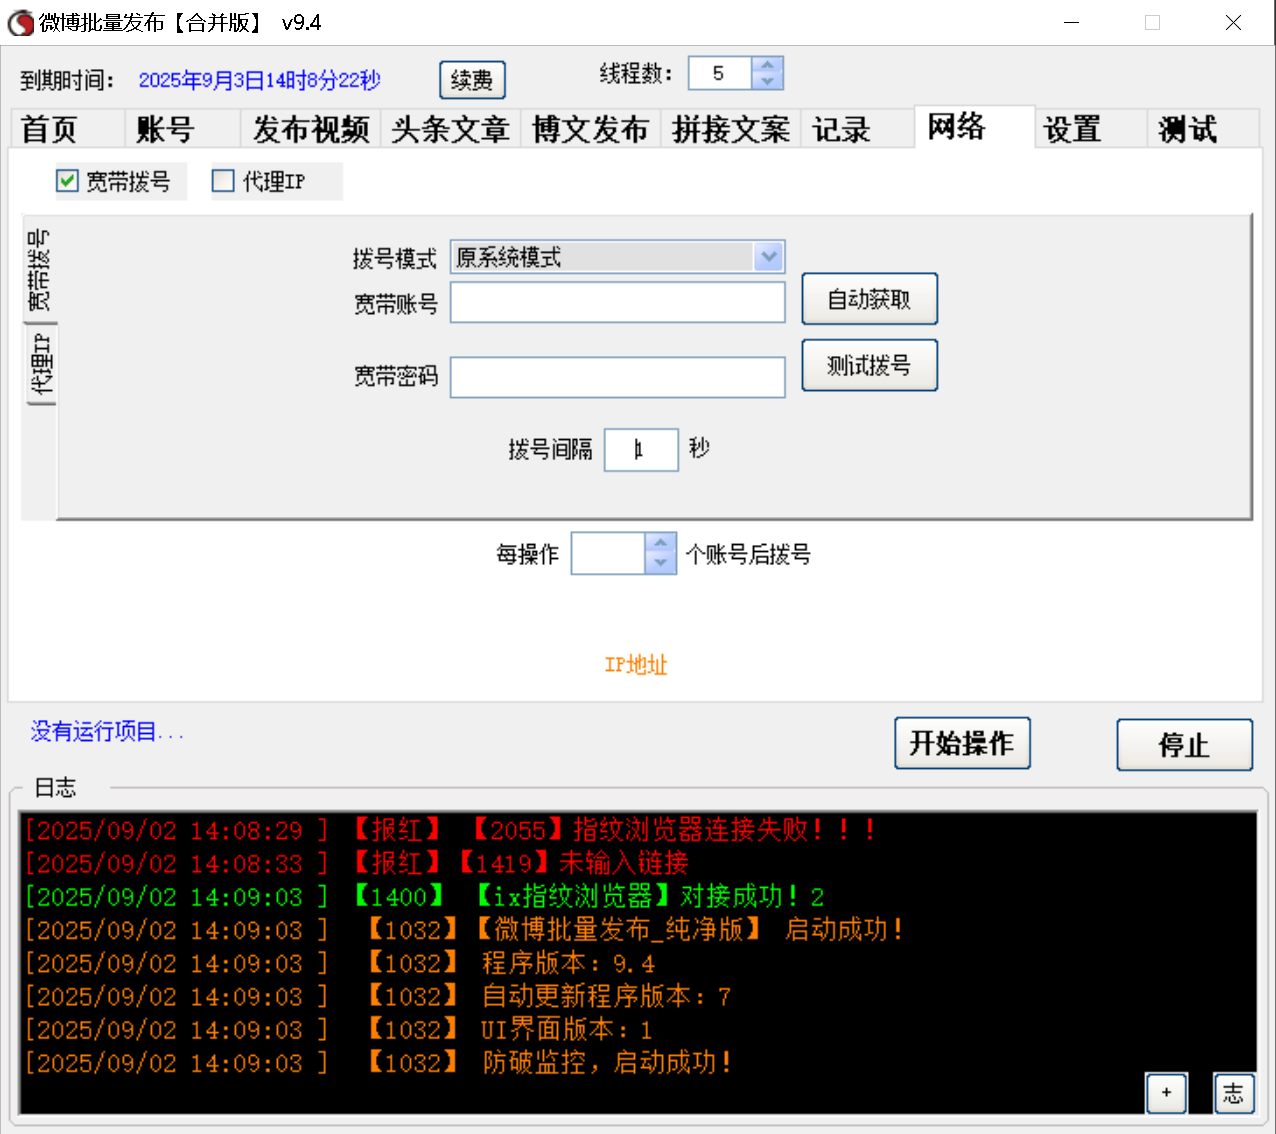This screenshot has height=1134, width=1276.
Task: Open the 拨号模式 dropdown menu
Action: coord(768,257)
